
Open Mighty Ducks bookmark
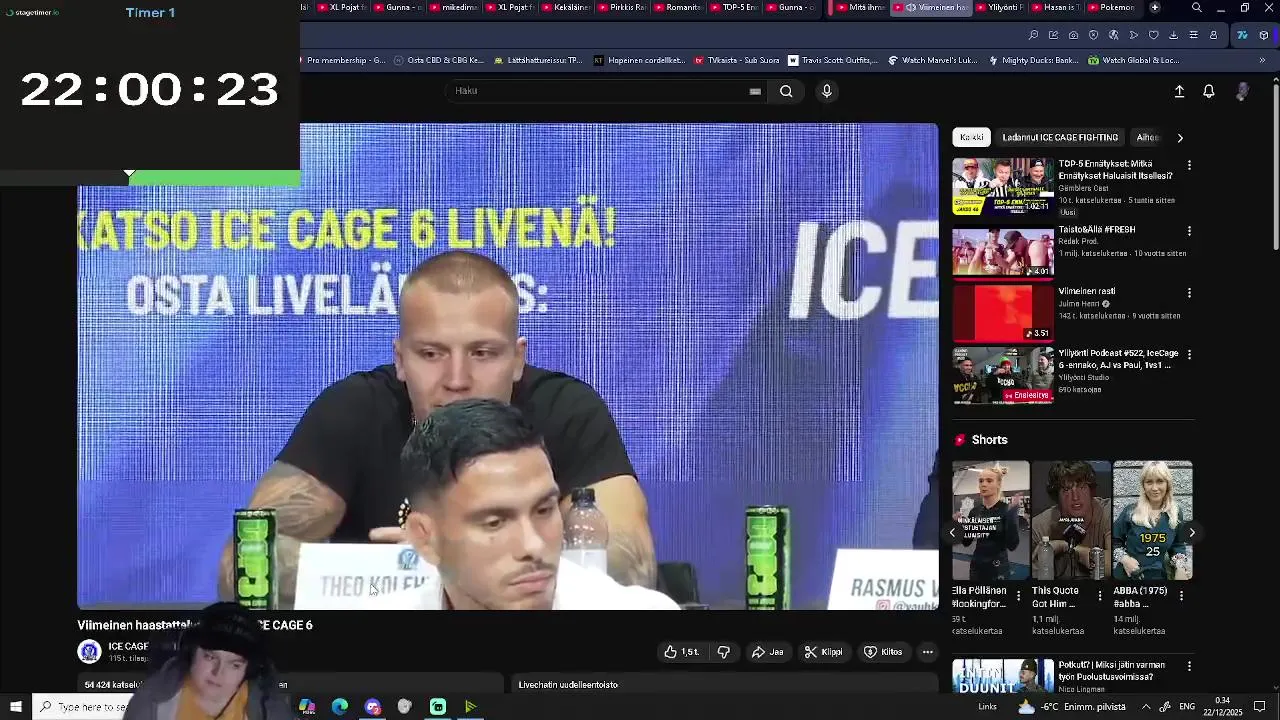1033,60
